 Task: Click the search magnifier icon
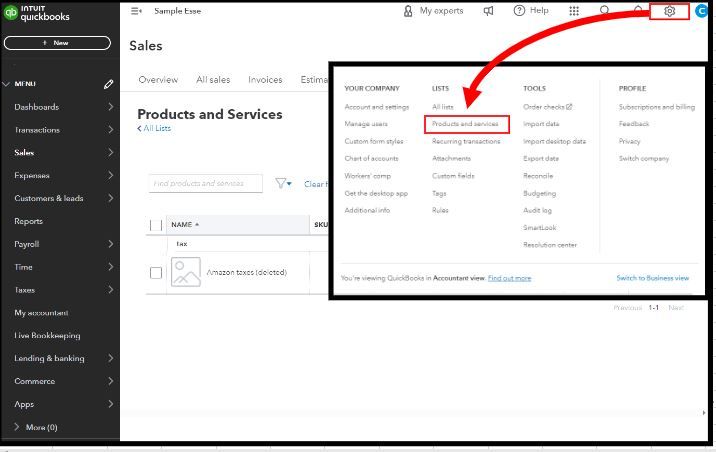coord(605,11)
